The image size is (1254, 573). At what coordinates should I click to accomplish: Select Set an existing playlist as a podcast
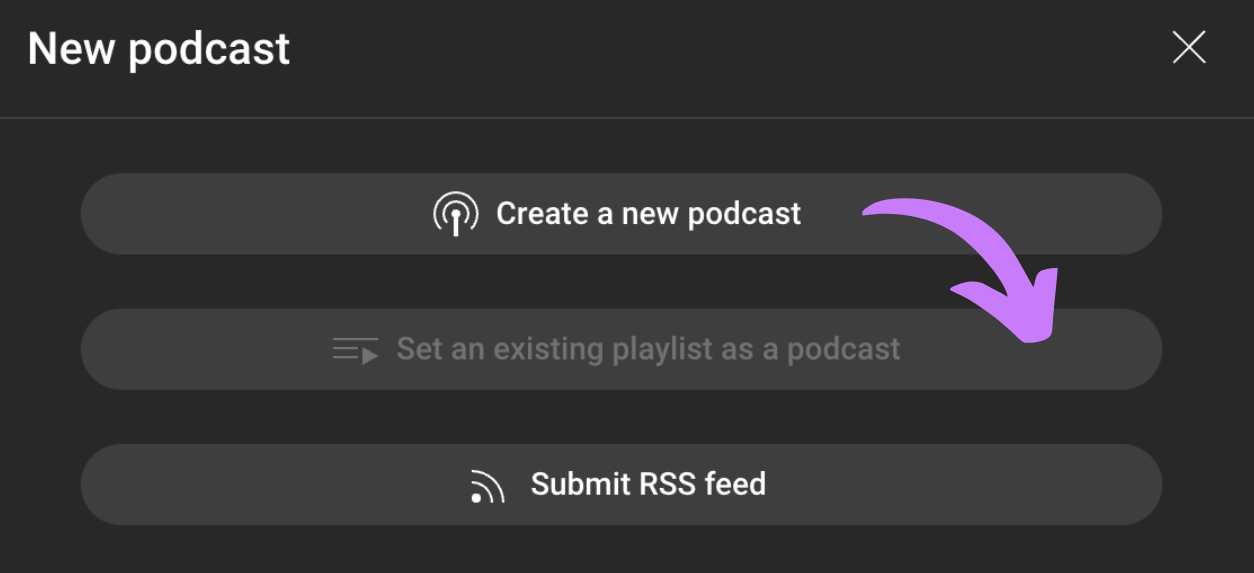621,349
